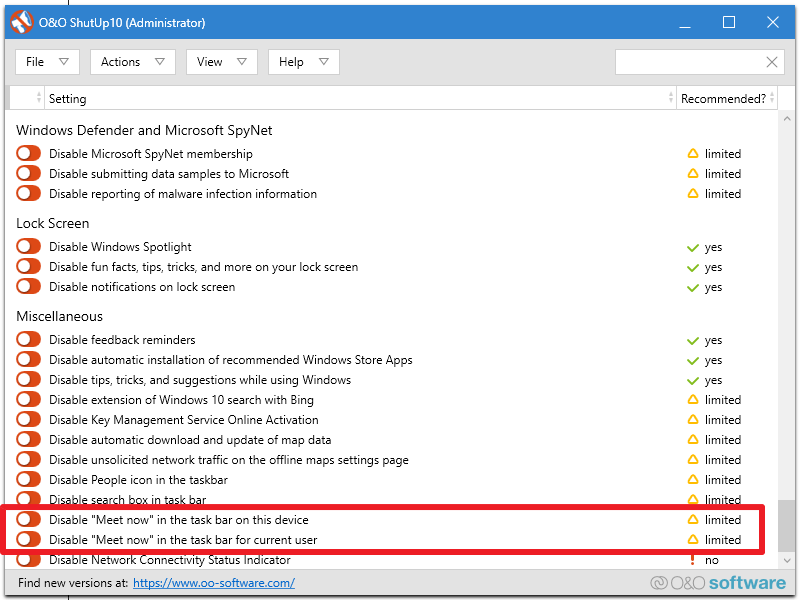The width and height of the screenshot is (800, 600).
Task: Clear the search box with the X icon
Action: pyautogui.click(x=771, y=62)
